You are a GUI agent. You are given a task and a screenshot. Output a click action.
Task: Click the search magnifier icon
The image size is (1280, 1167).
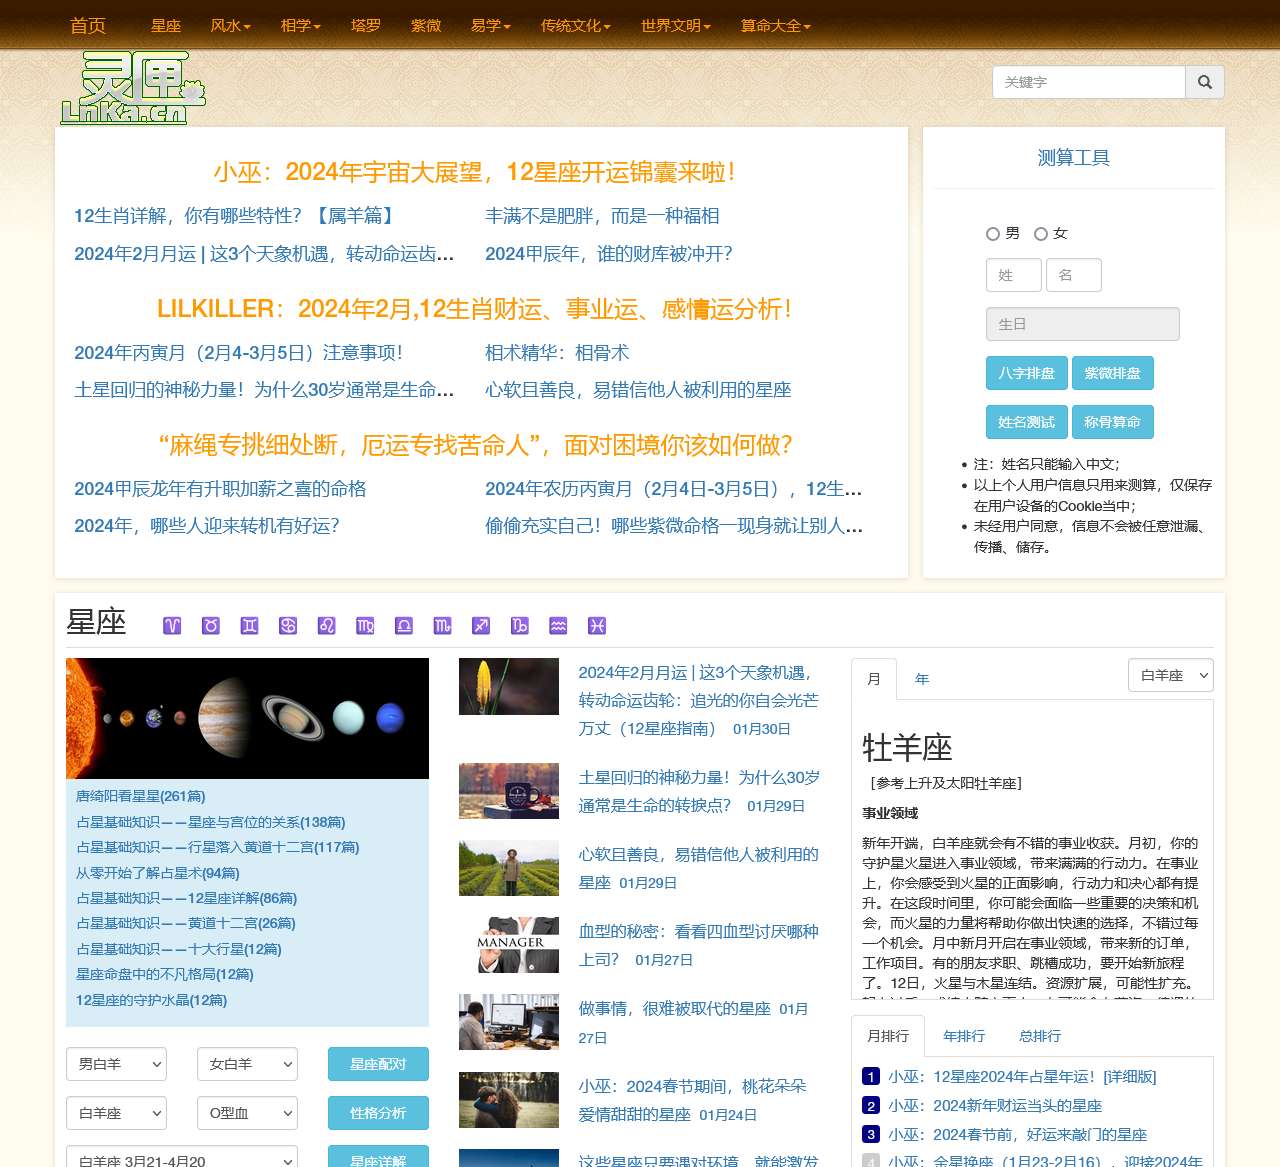(1204, 82)
